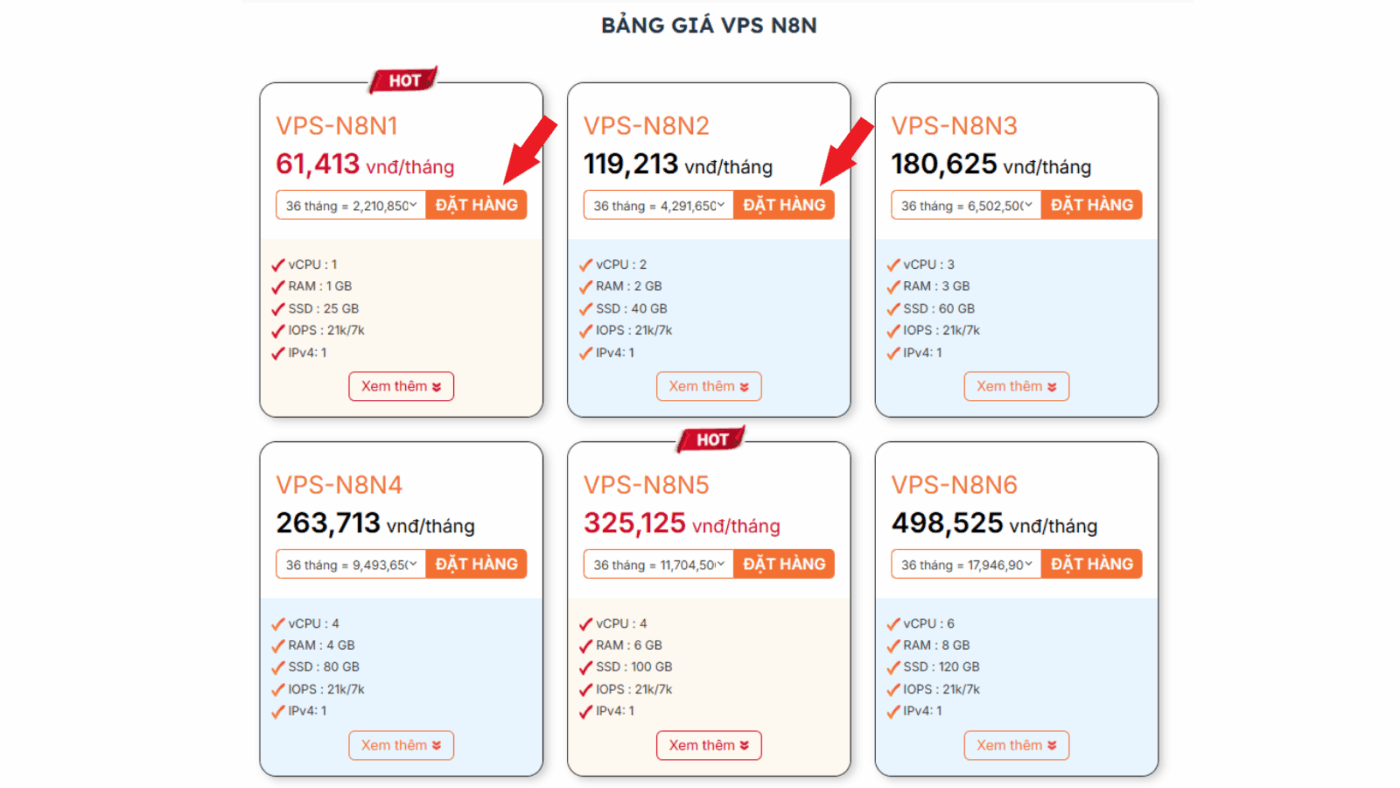This screenshot has height=788, width=1400.
Task: Click the BẢNG GIÁ VPS N8N heading
Action: coord(709,24)
